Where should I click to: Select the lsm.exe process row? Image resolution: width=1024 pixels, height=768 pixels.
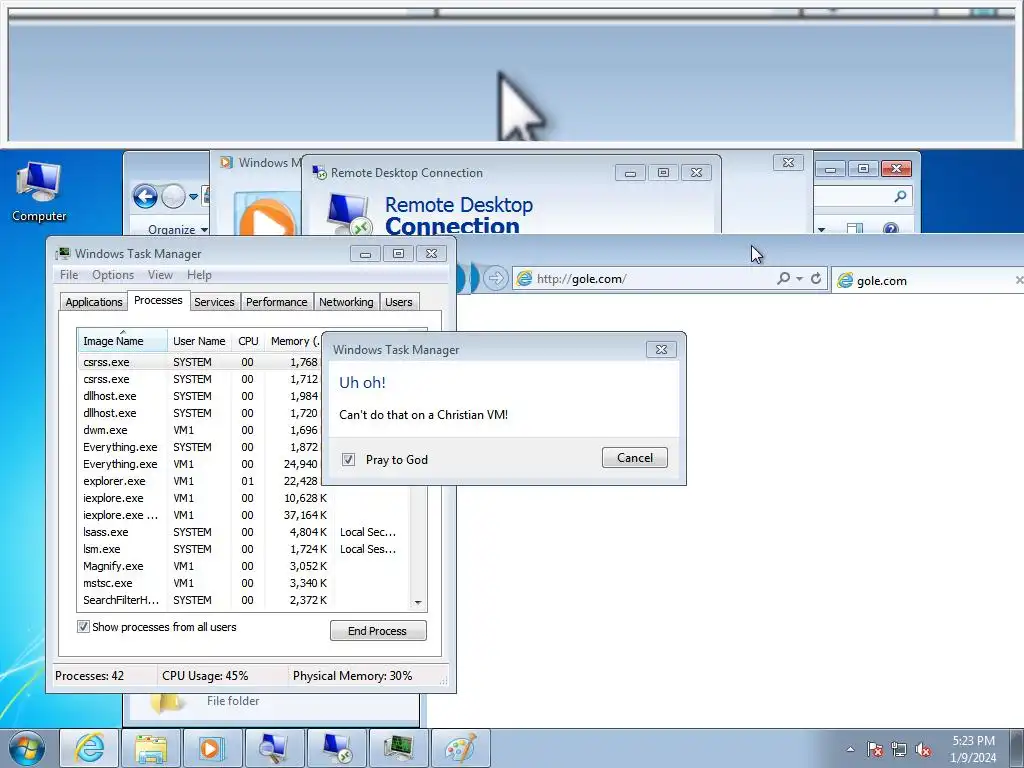tap(244, 549)
